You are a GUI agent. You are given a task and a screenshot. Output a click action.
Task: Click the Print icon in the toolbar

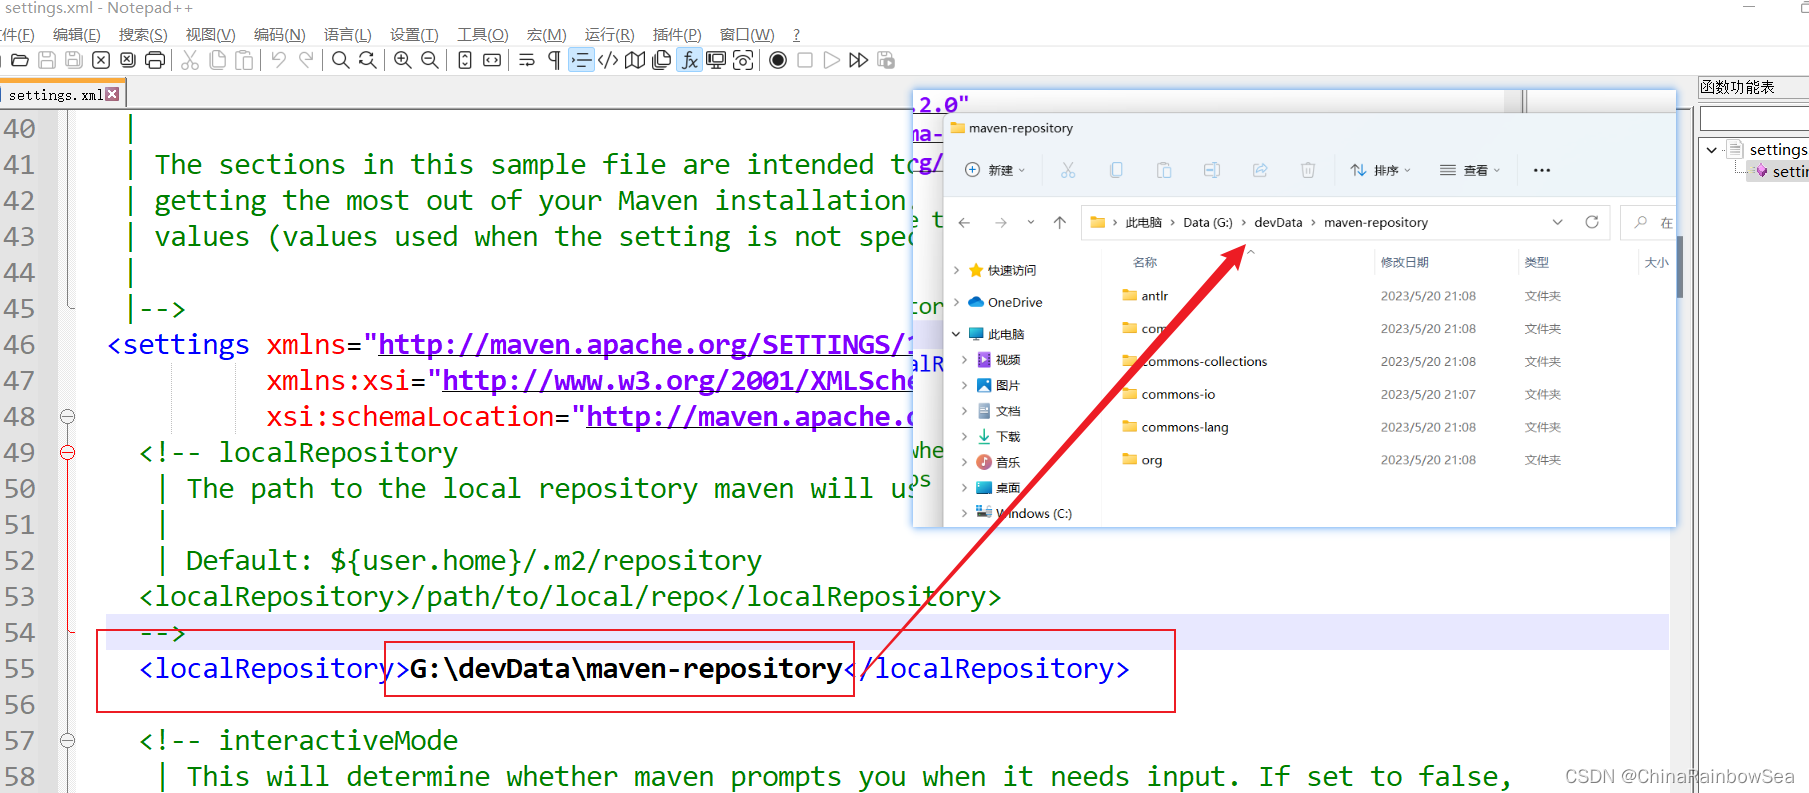point(155,60)
